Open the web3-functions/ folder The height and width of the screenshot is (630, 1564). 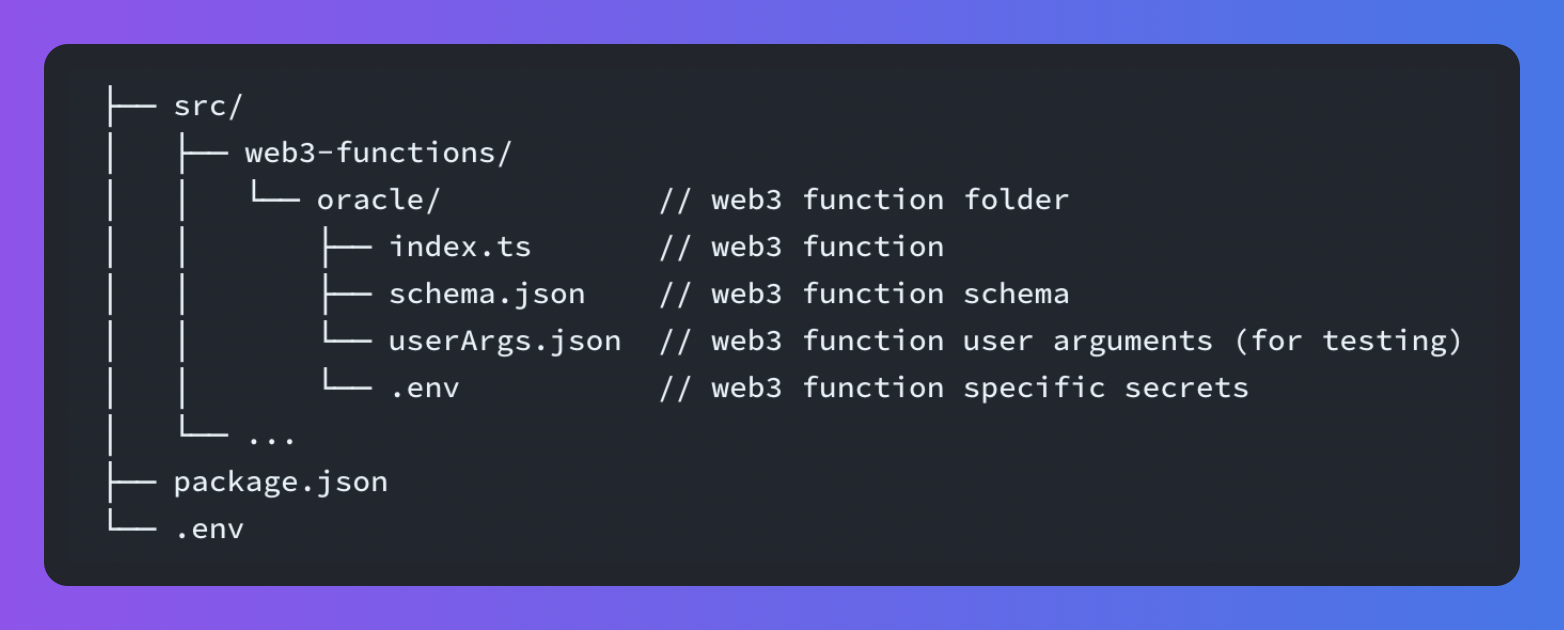[378, 153]
